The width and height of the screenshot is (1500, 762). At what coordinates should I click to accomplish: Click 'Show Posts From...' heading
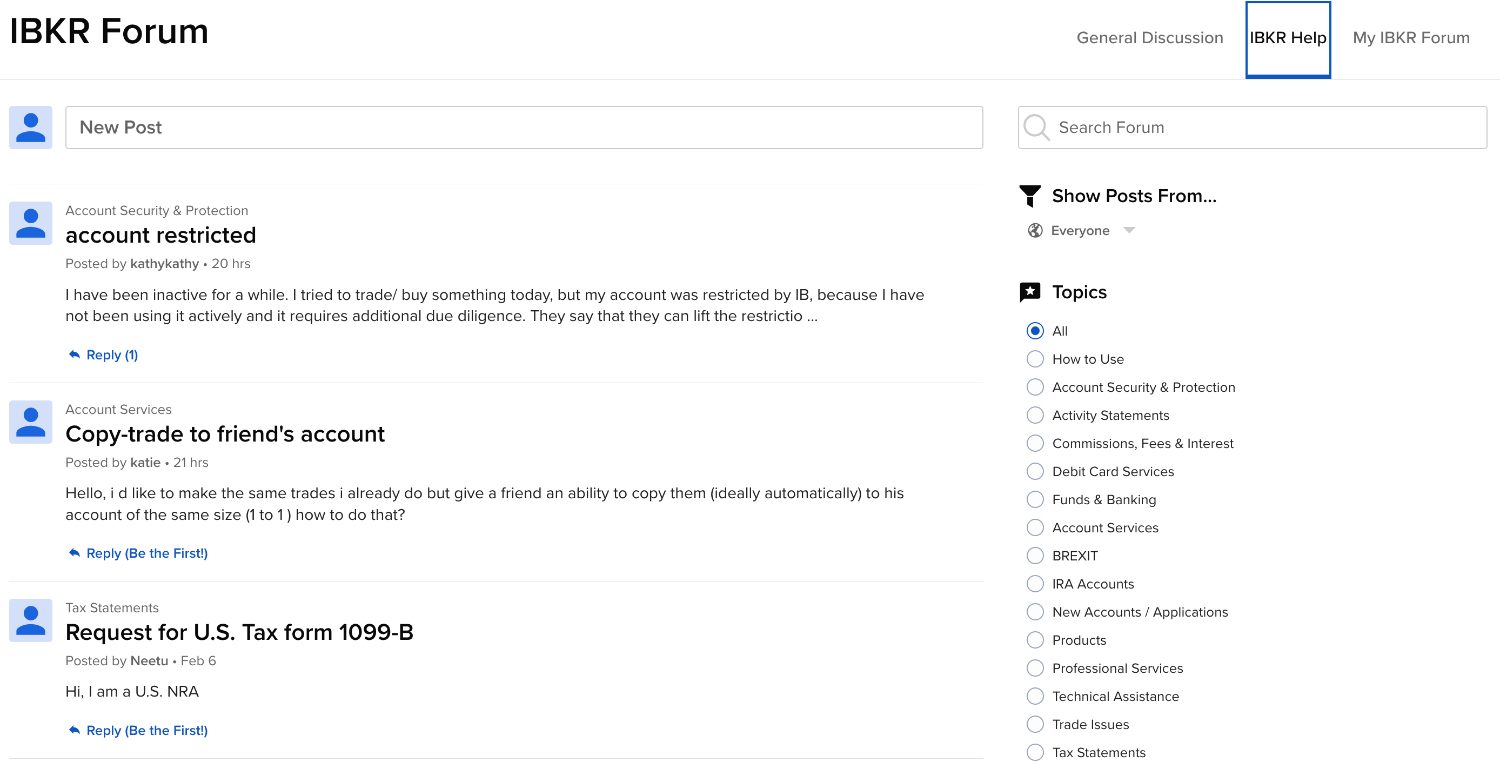pyautogui.click(x=1134, y=196)
